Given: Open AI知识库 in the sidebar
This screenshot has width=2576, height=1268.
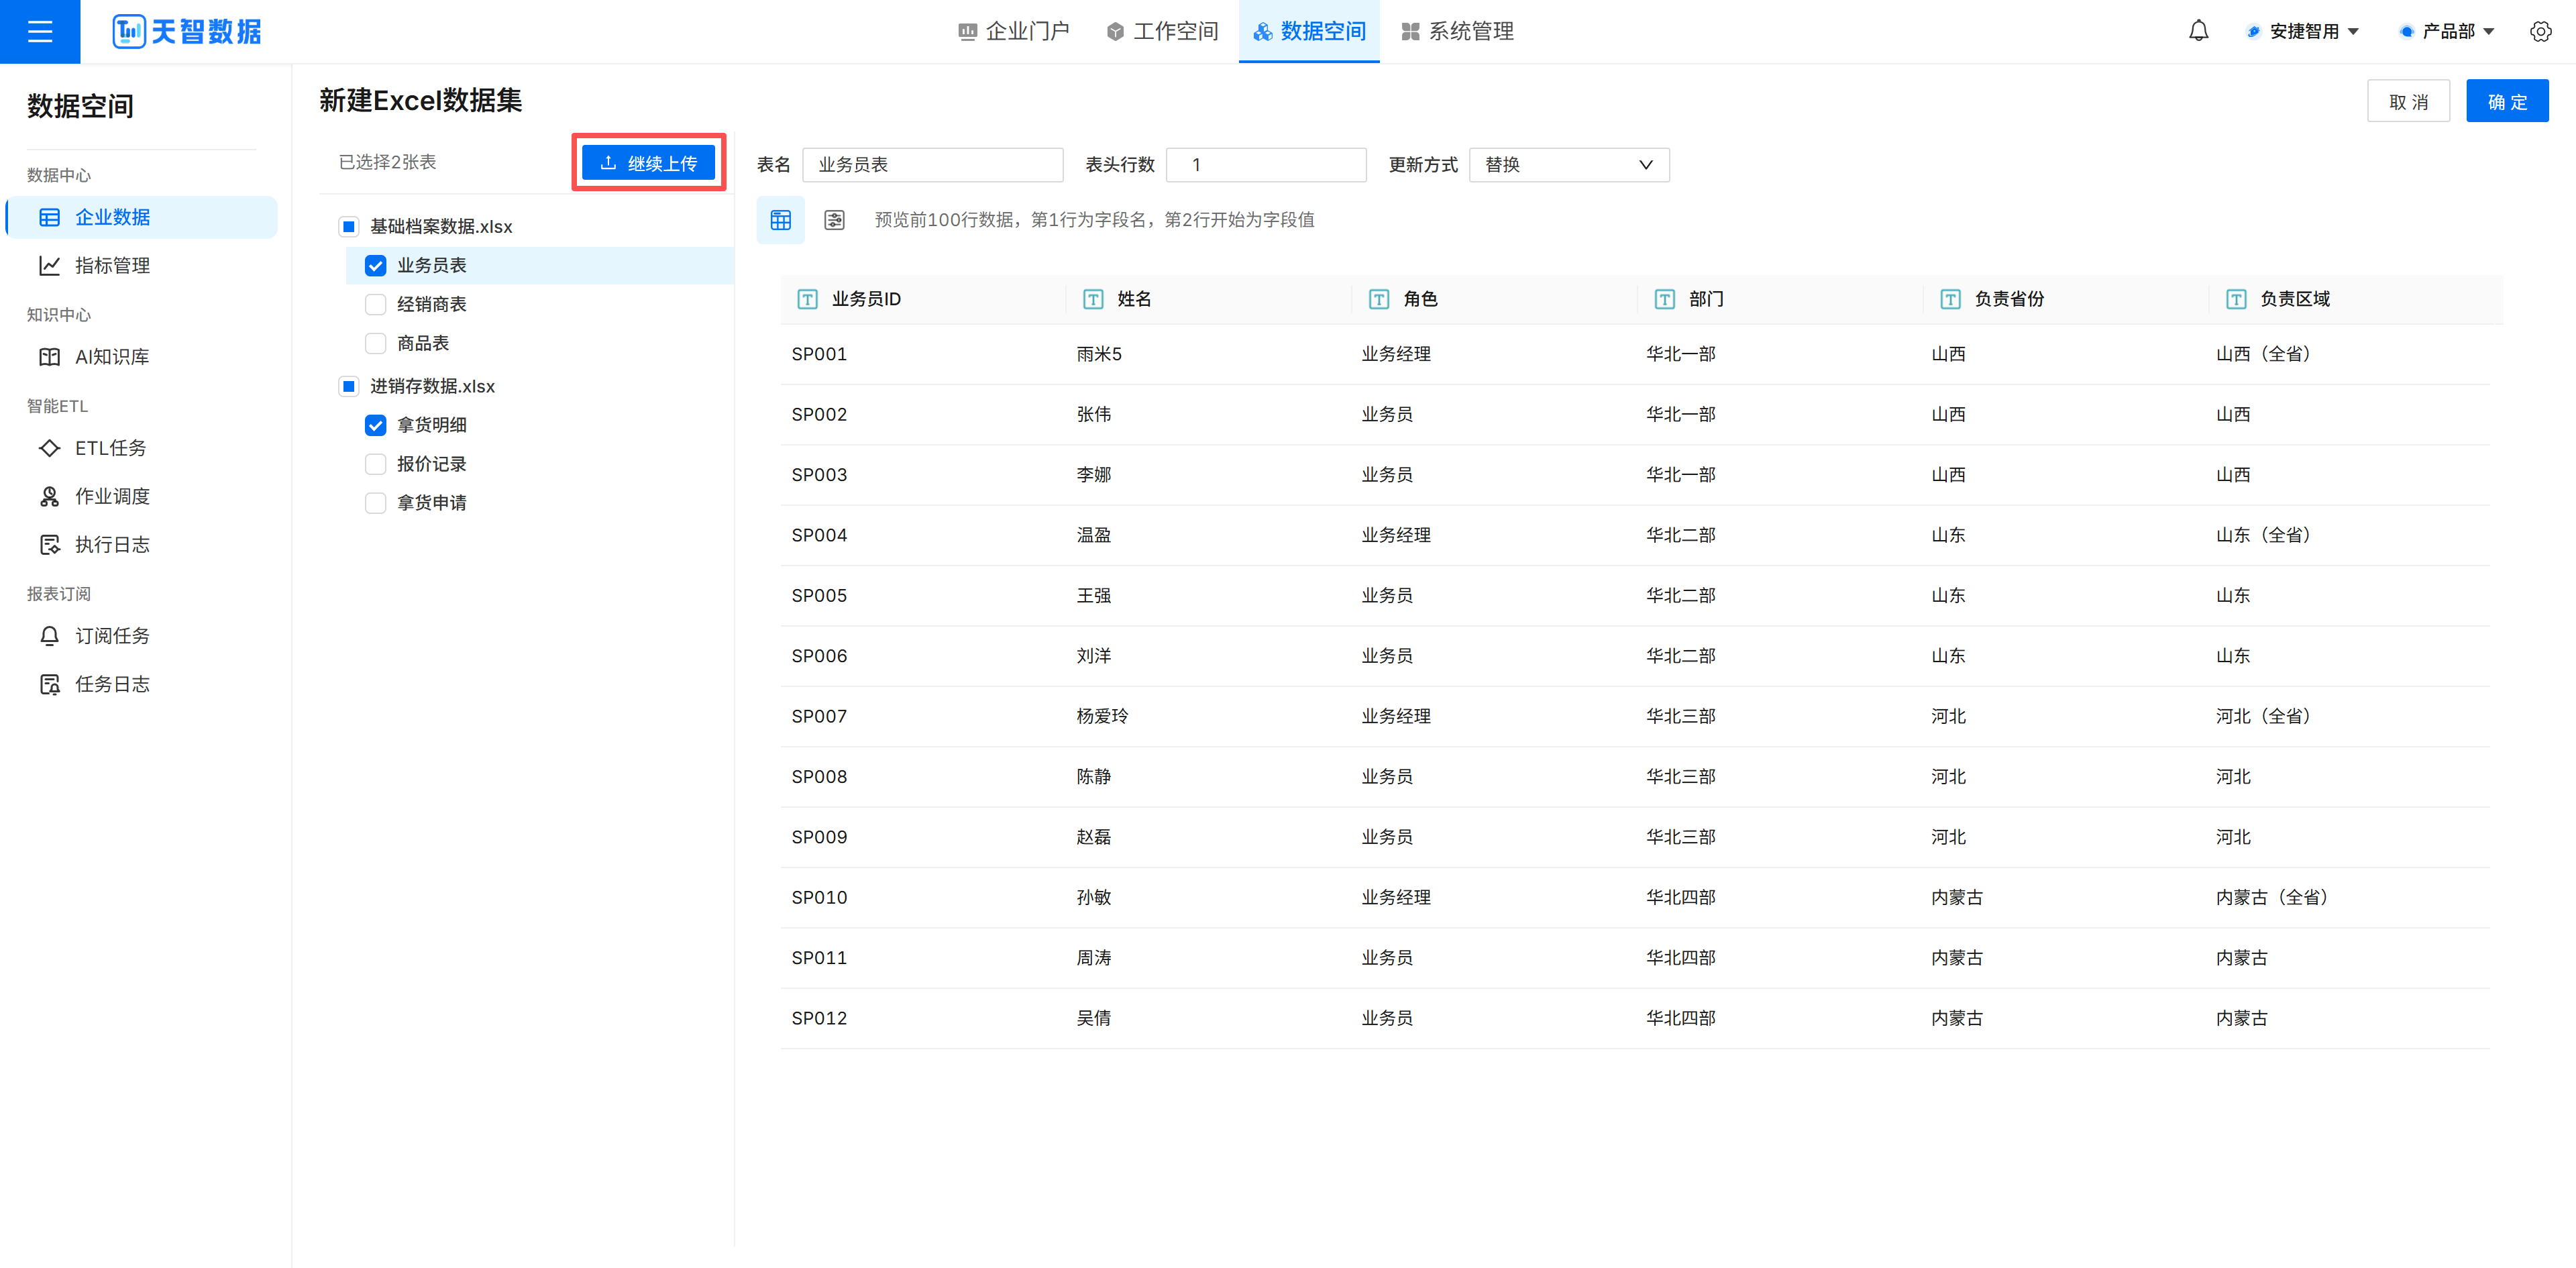Looking at the screenshot, I should pyautogui.click(x=142, y=357).
